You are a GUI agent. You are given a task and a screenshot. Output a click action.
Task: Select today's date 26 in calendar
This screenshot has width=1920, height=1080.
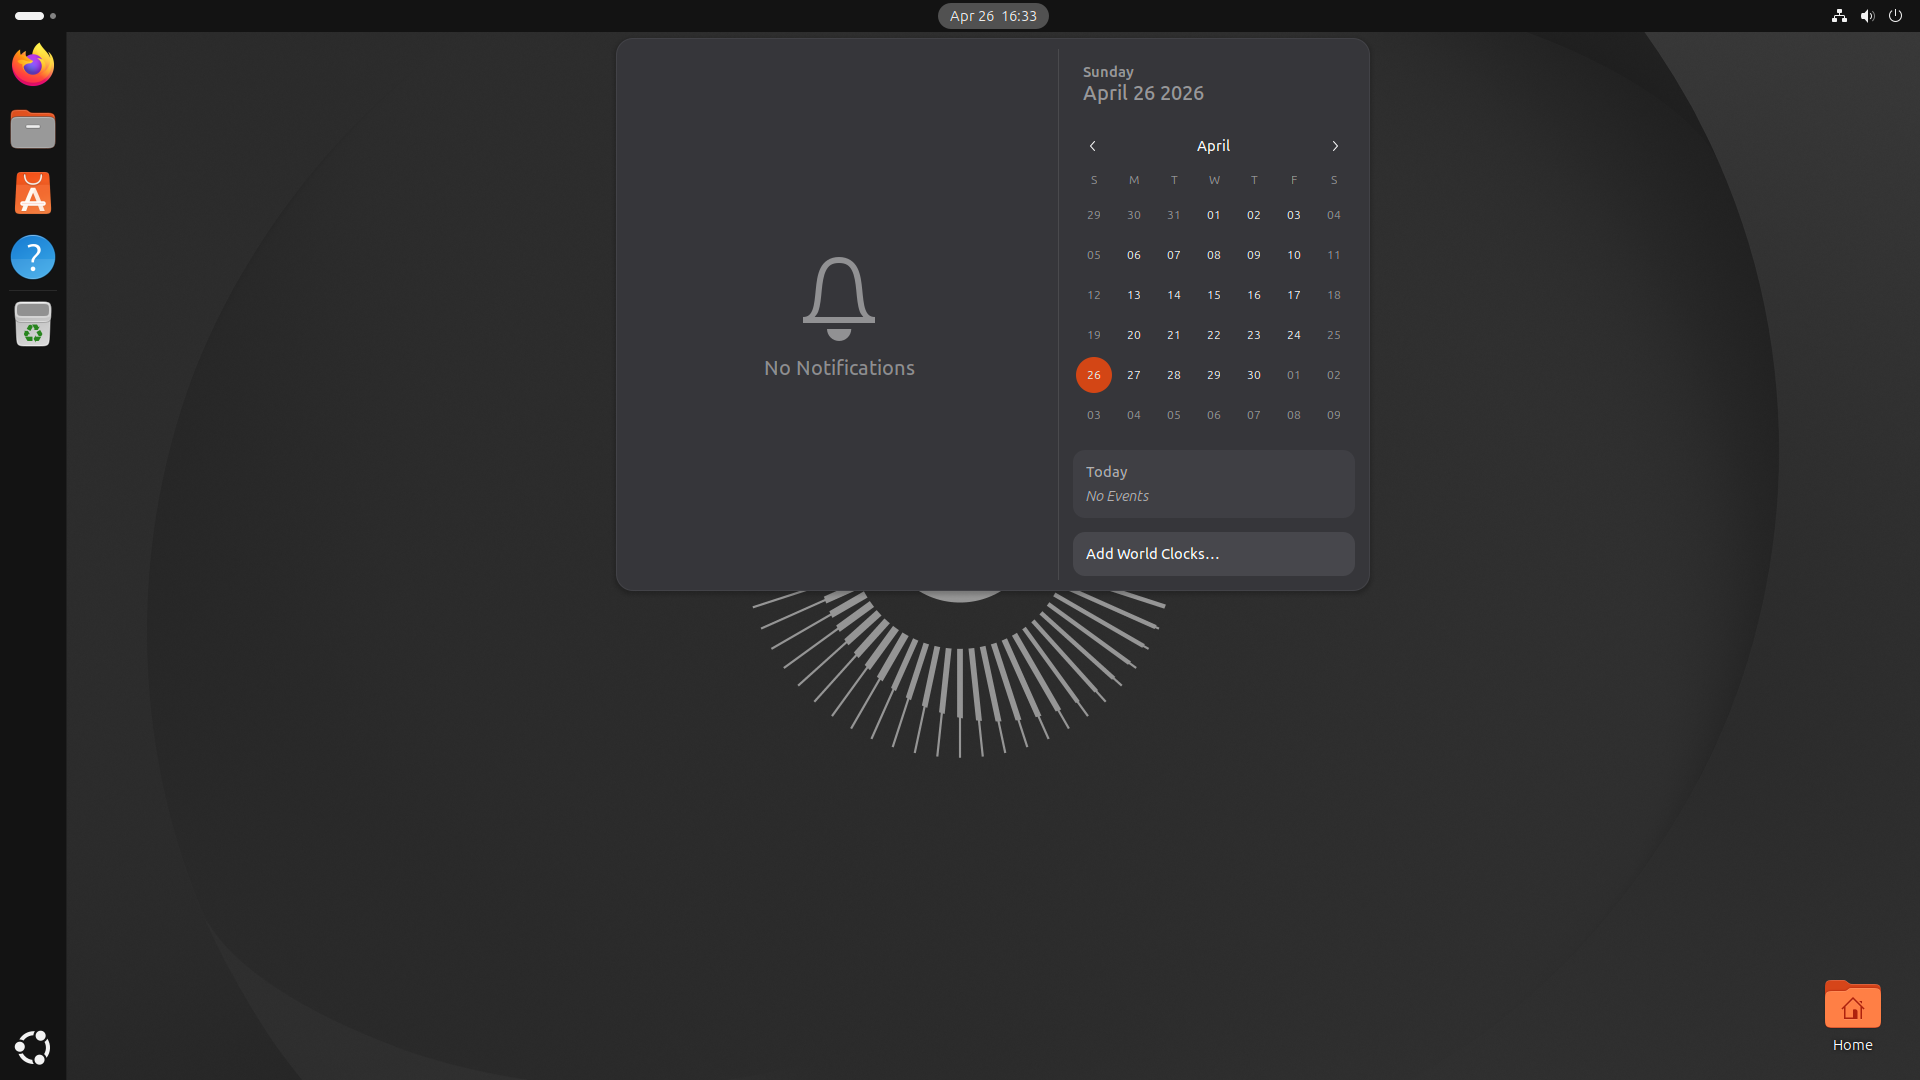(1094, 375)
